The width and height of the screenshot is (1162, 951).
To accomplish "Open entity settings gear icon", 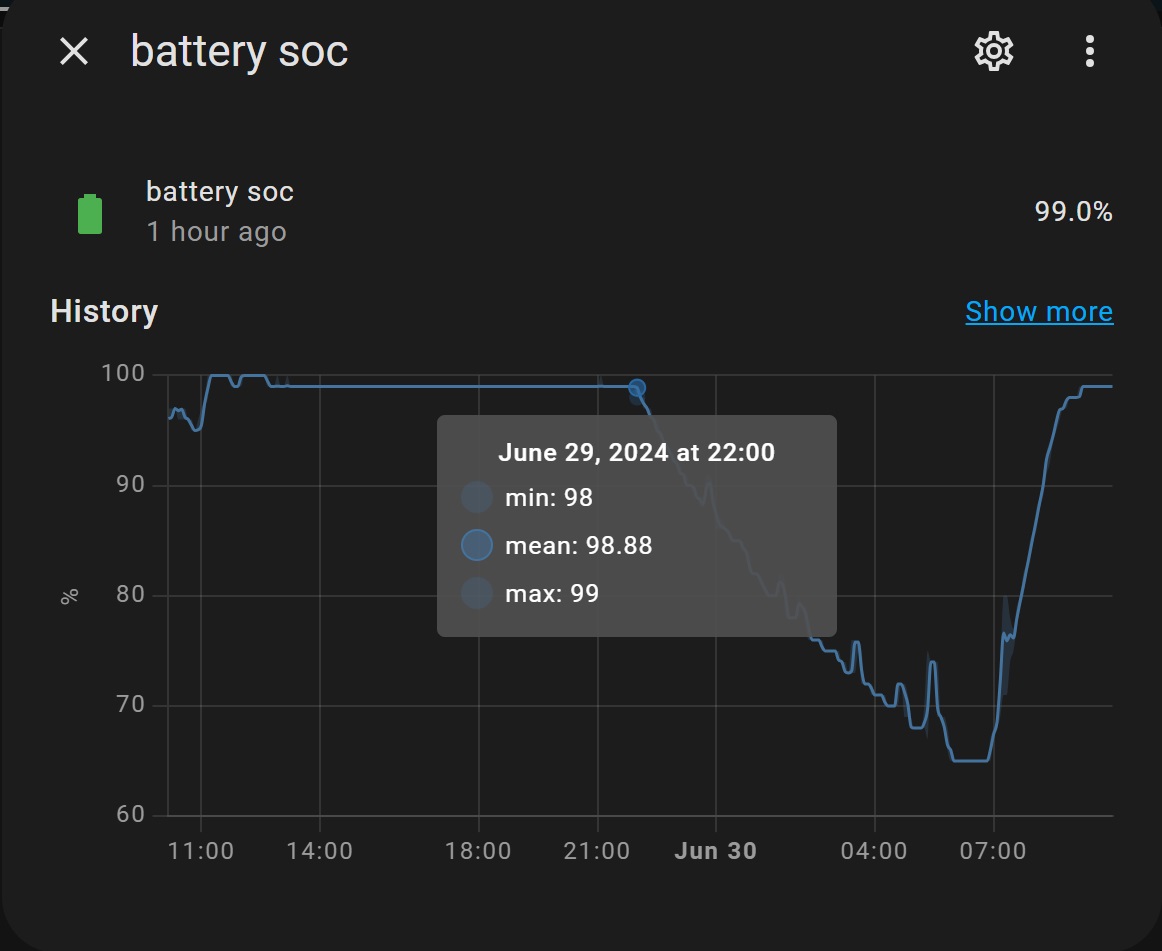I will [x=993, y=51].
